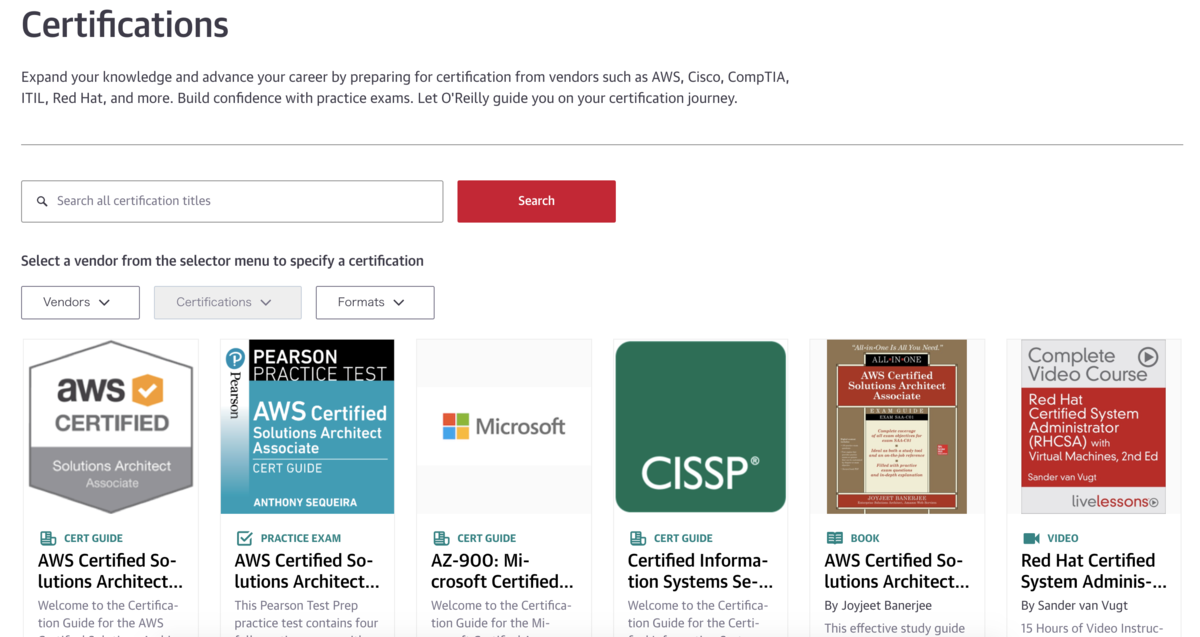
Task: Click the VIDEO label text
Action: click(1063, 538)
